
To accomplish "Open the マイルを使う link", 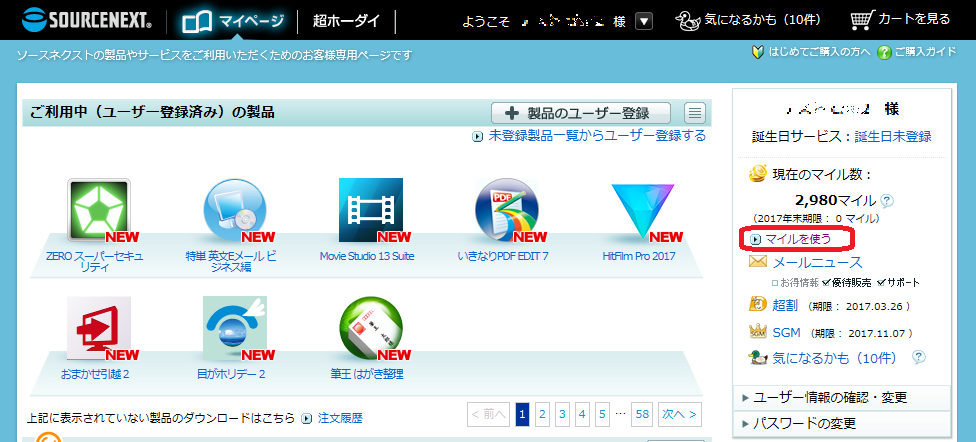I will (x=798, y=238).
